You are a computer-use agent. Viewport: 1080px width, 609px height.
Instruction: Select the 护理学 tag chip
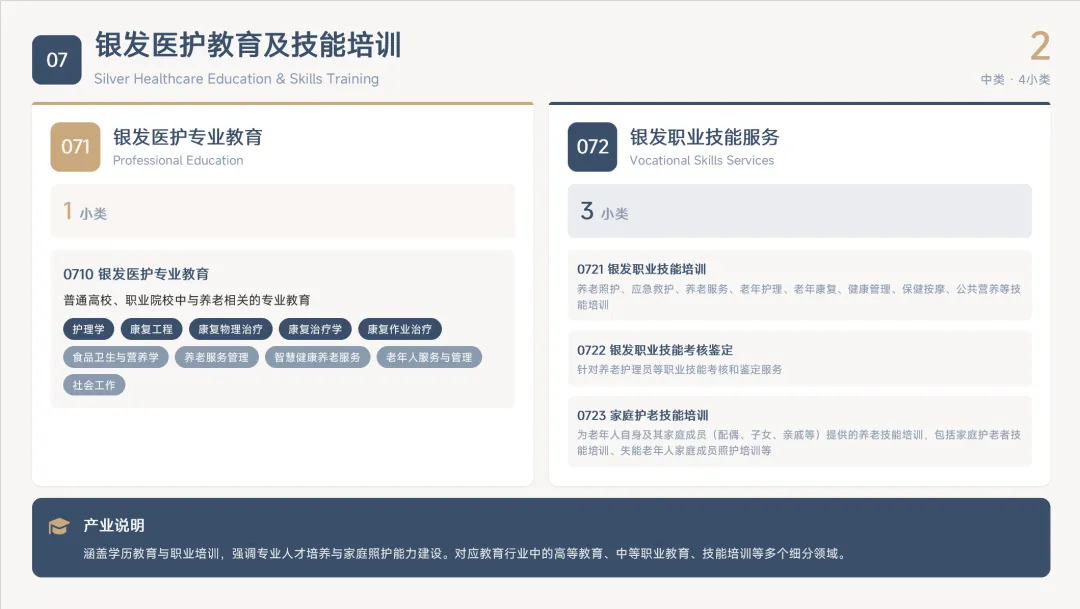coord(88,328)
